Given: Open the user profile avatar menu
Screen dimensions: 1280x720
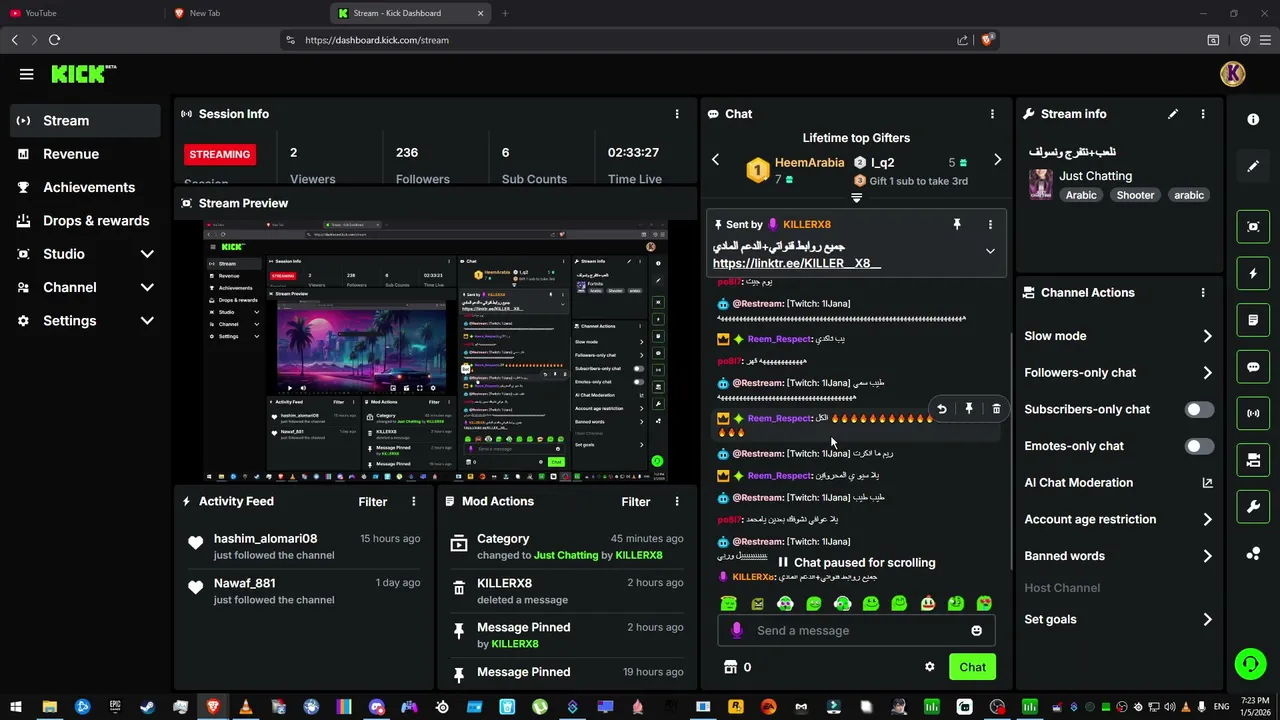Looking at the screenshot, I should pos(1233,73).
